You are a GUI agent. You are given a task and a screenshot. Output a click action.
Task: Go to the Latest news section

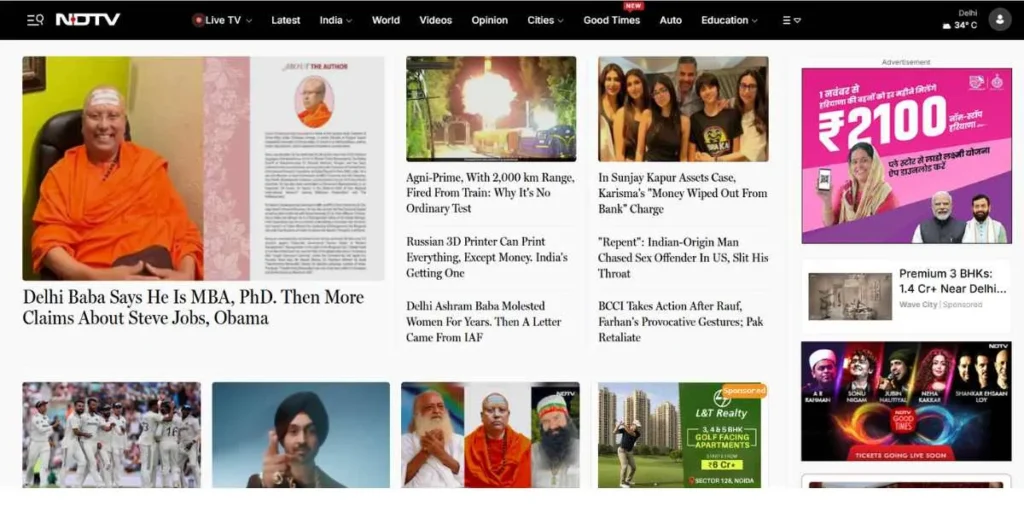285,20
